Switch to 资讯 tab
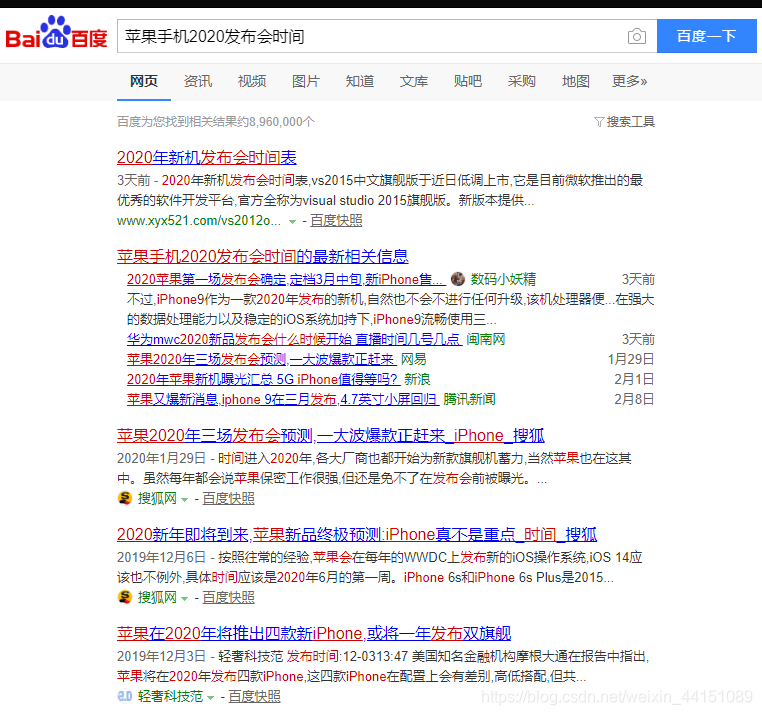The width and height of the screenshot is (762, 715). 198,81
